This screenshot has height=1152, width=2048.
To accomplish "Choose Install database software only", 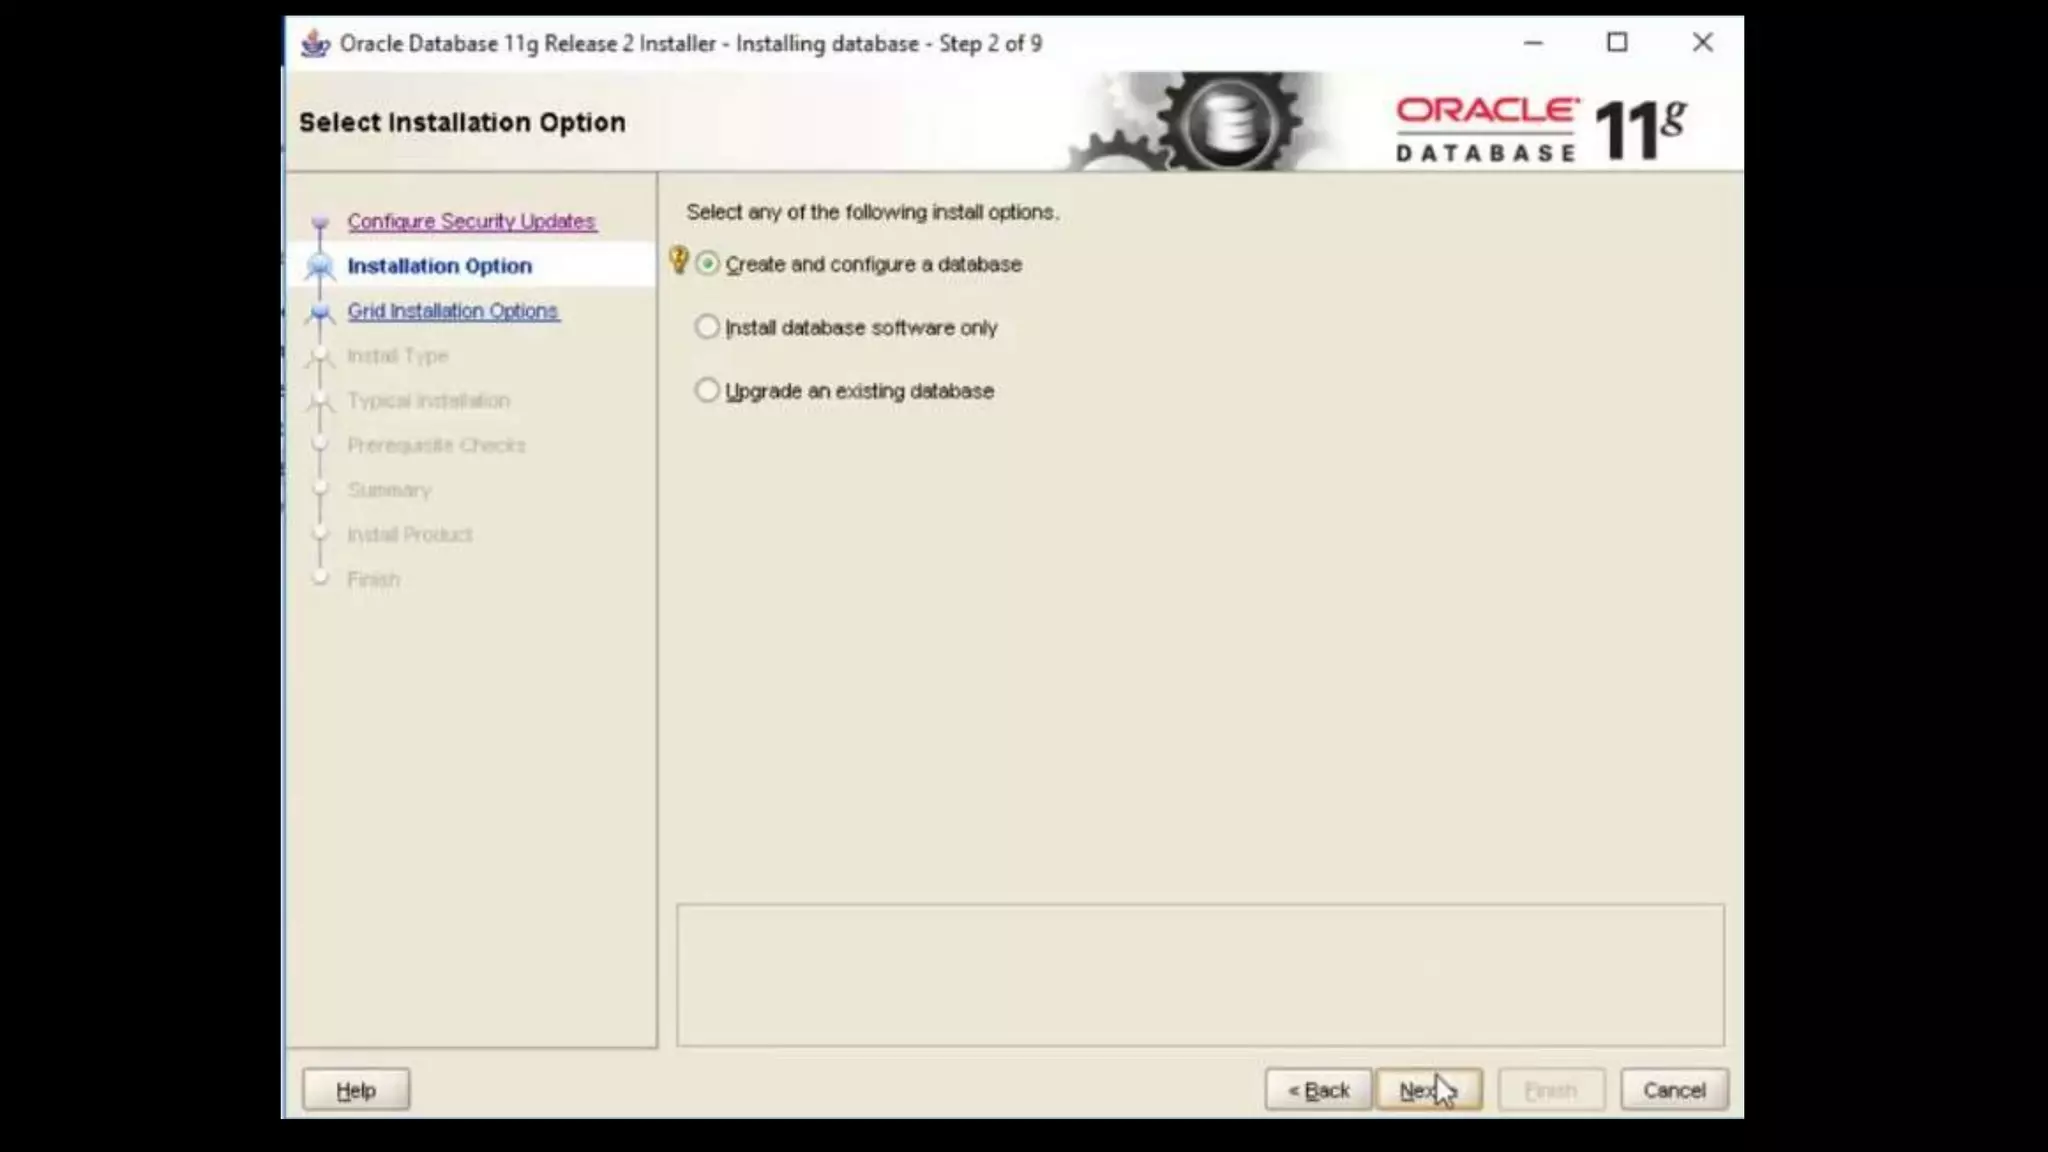I will point(708,327).
